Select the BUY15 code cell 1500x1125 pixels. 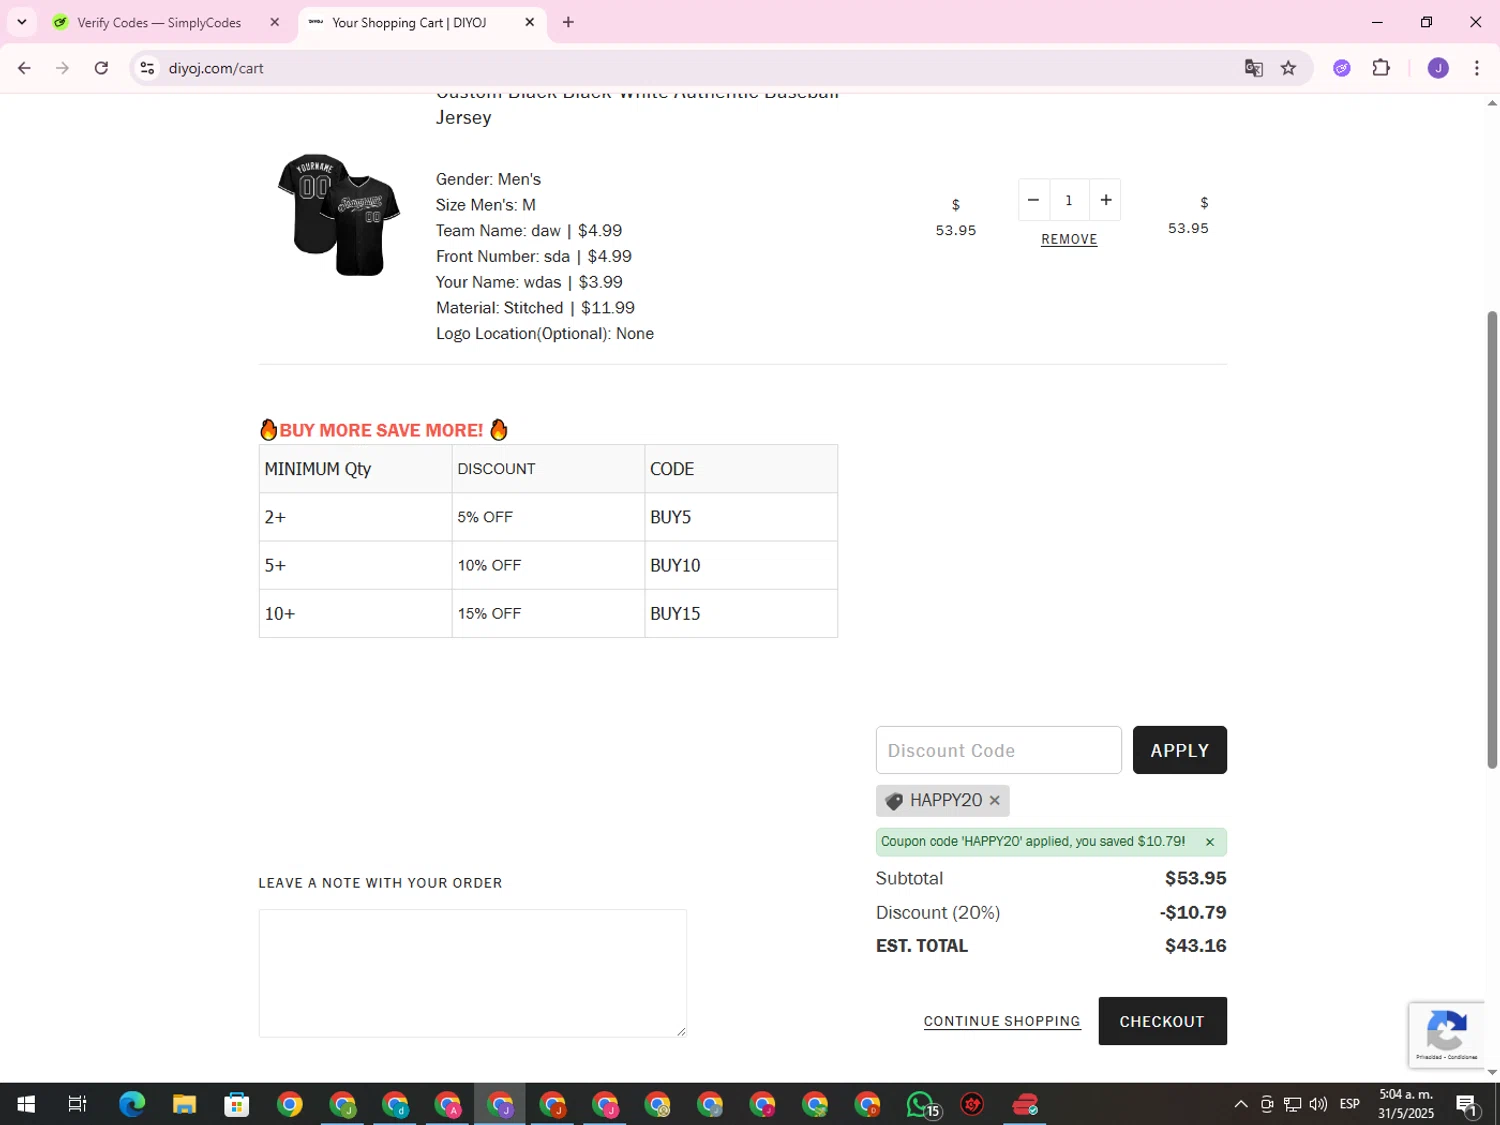tap(741, 613)
